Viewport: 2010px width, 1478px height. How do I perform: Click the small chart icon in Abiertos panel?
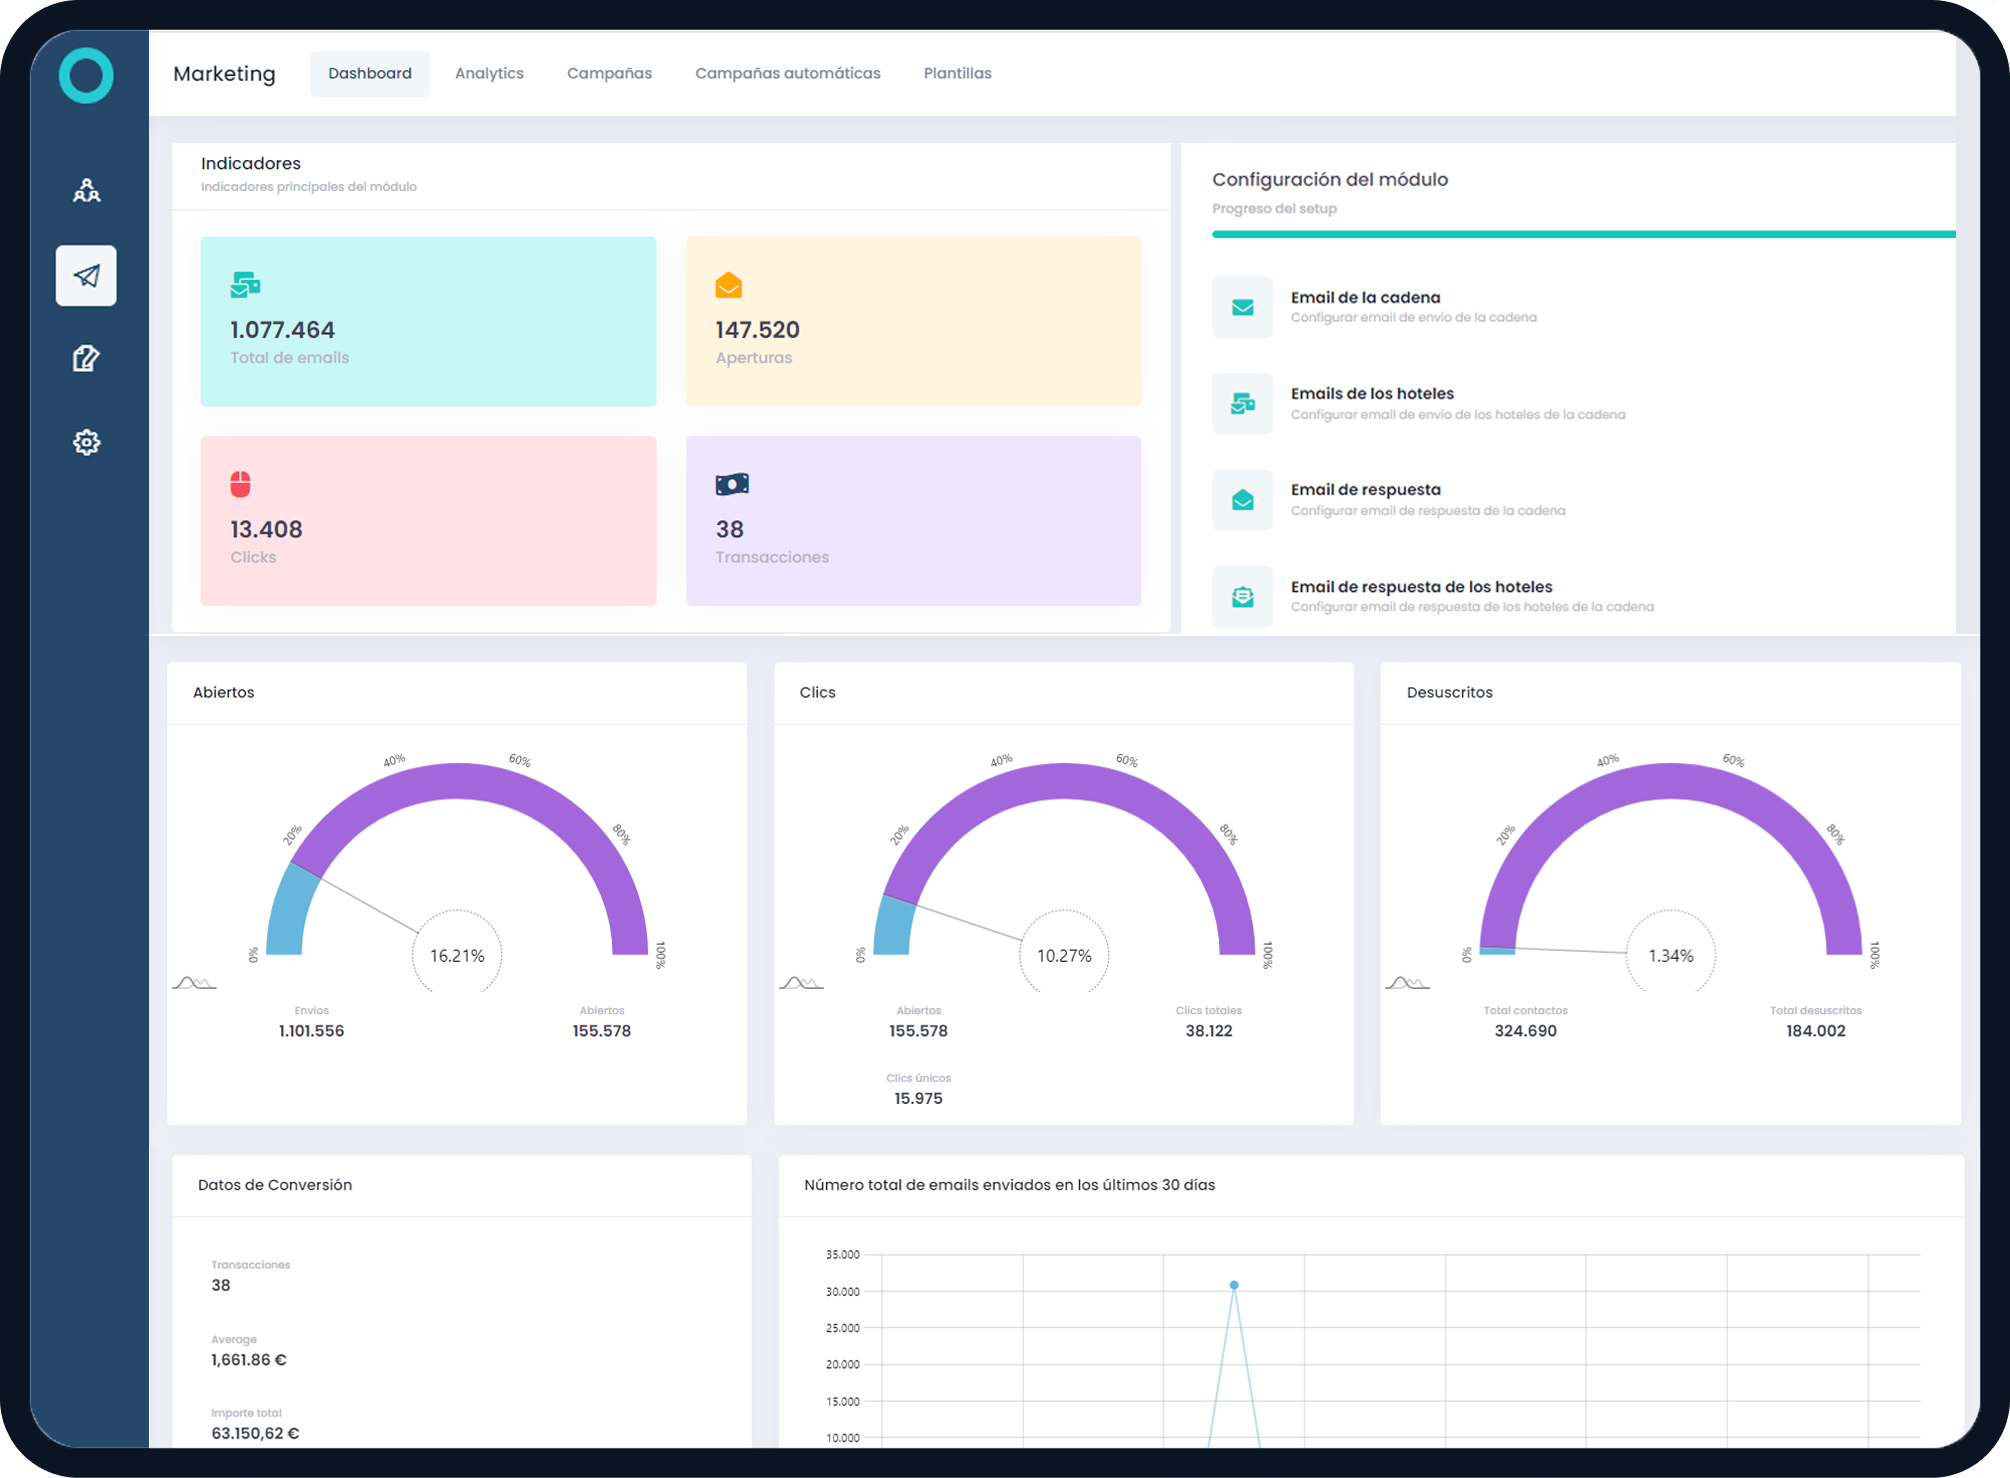tap(194, 984)
